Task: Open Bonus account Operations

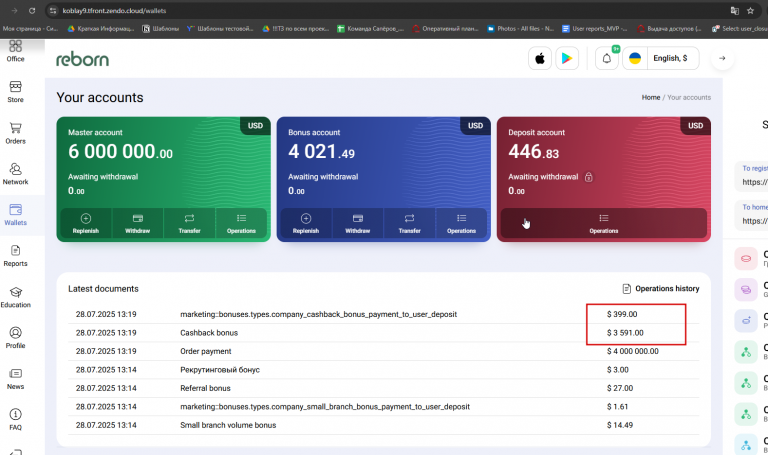Action: pyautogui.click(x=461, y=223)
